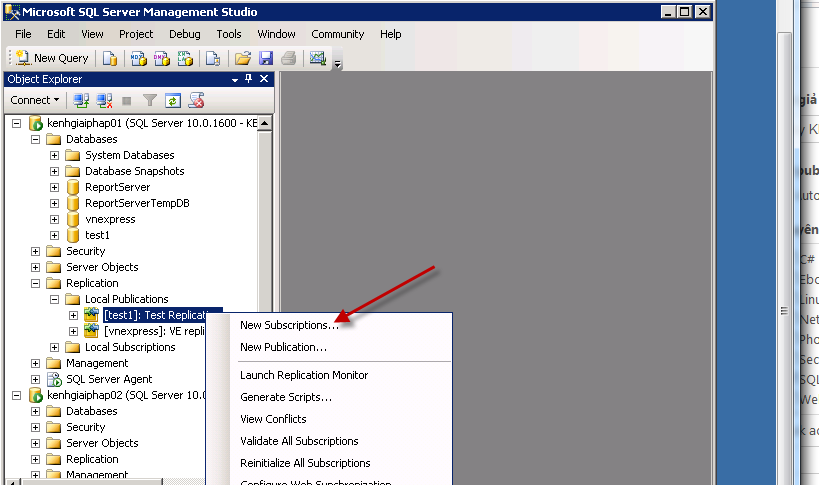
Task: Collapse the kenhgiaiphap01 server node
Action: [17, 123]
